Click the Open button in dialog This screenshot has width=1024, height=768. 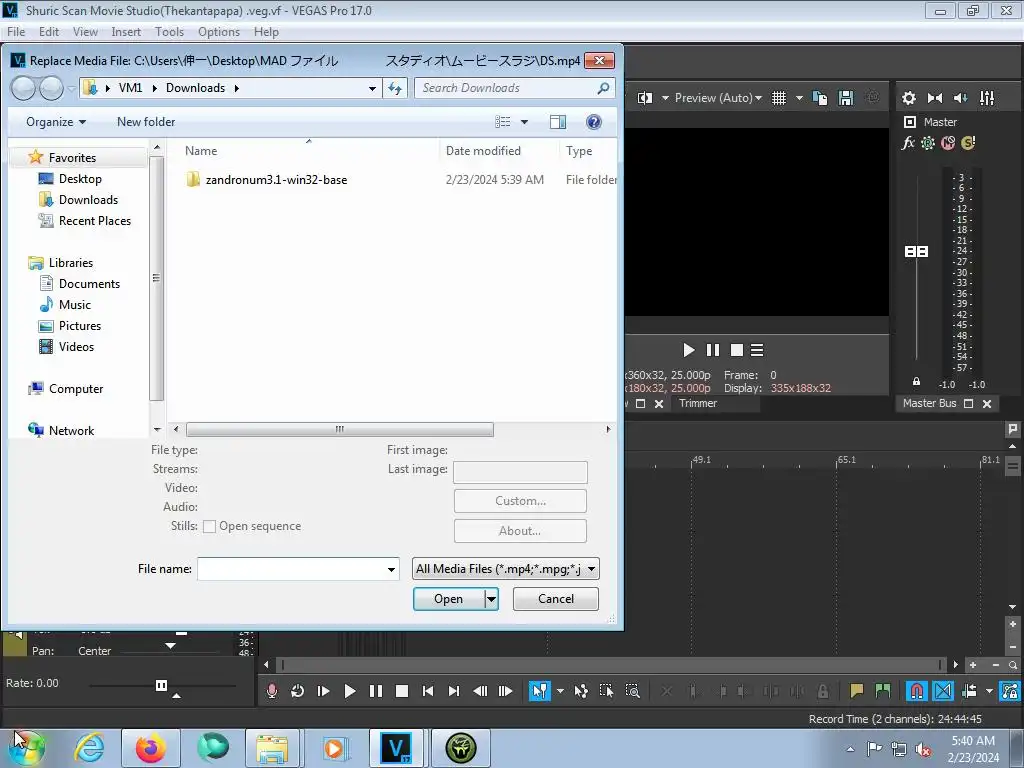pos(449,599)
